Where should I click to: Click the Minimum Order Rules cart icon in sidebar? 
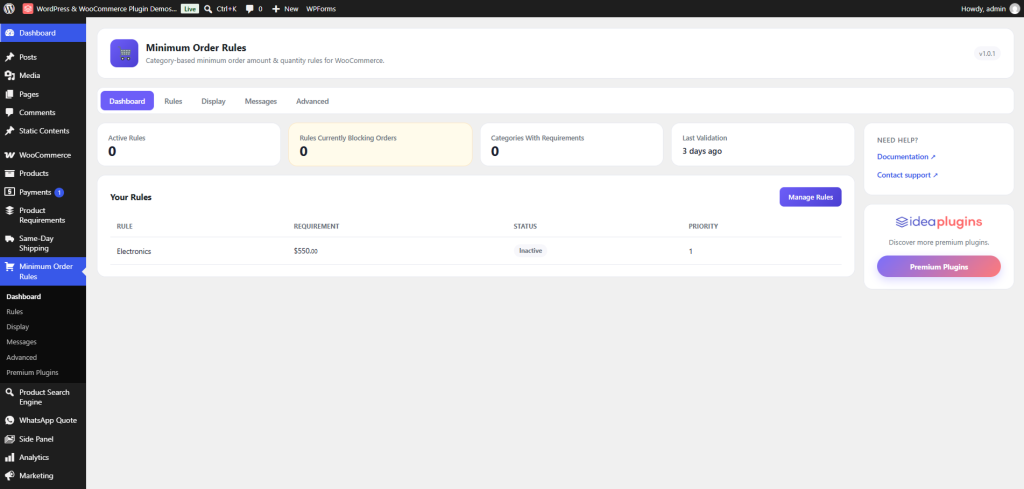coord(10,266)
